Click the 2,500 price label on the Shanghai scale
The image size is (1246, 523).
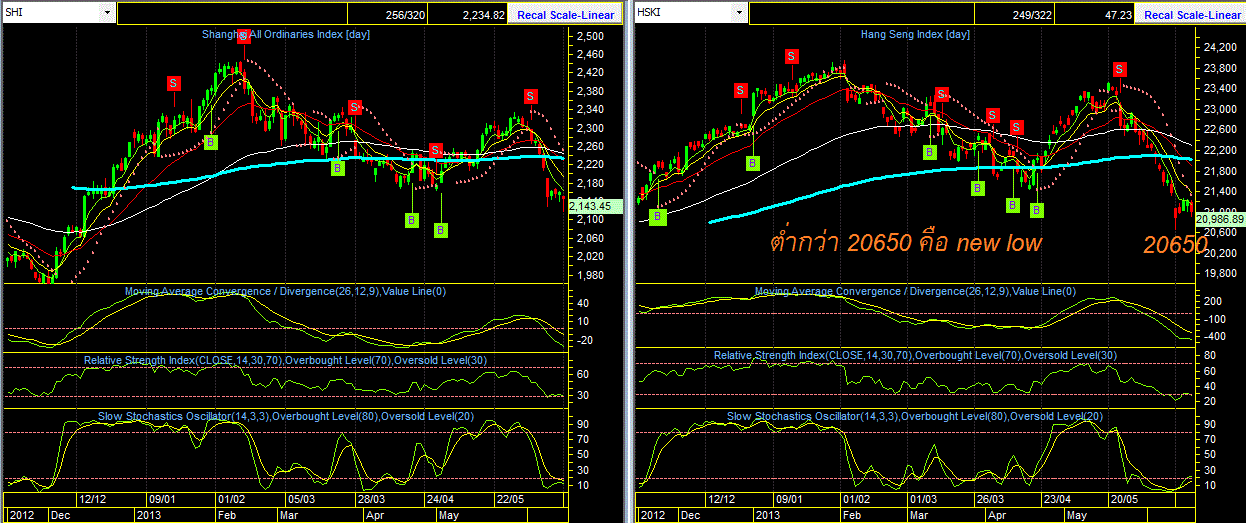coord(589,37)
